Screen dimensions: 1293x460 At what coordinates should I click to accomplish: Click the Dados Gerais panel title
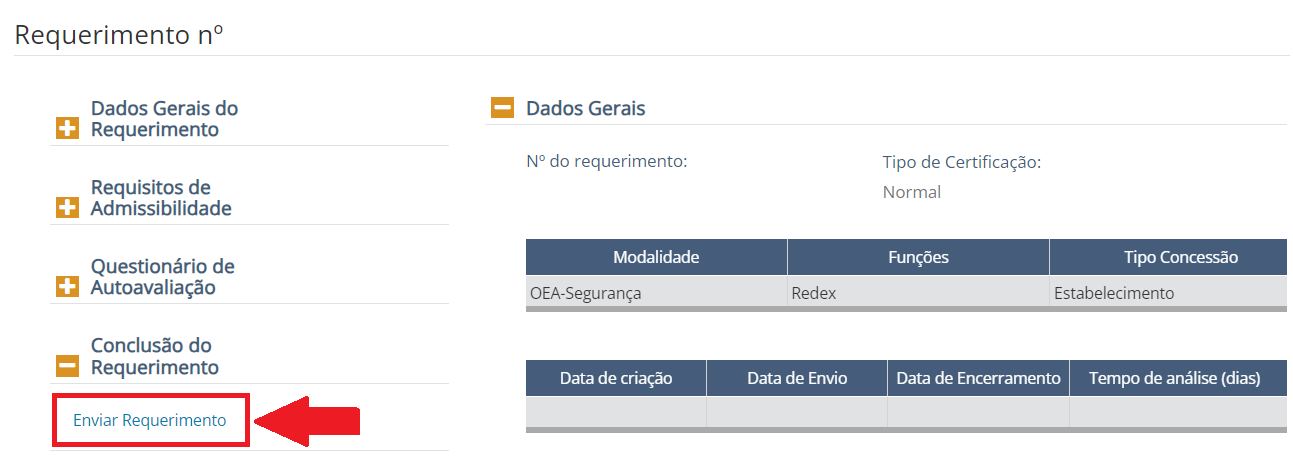pyautogui.click(x=586, y=108)
